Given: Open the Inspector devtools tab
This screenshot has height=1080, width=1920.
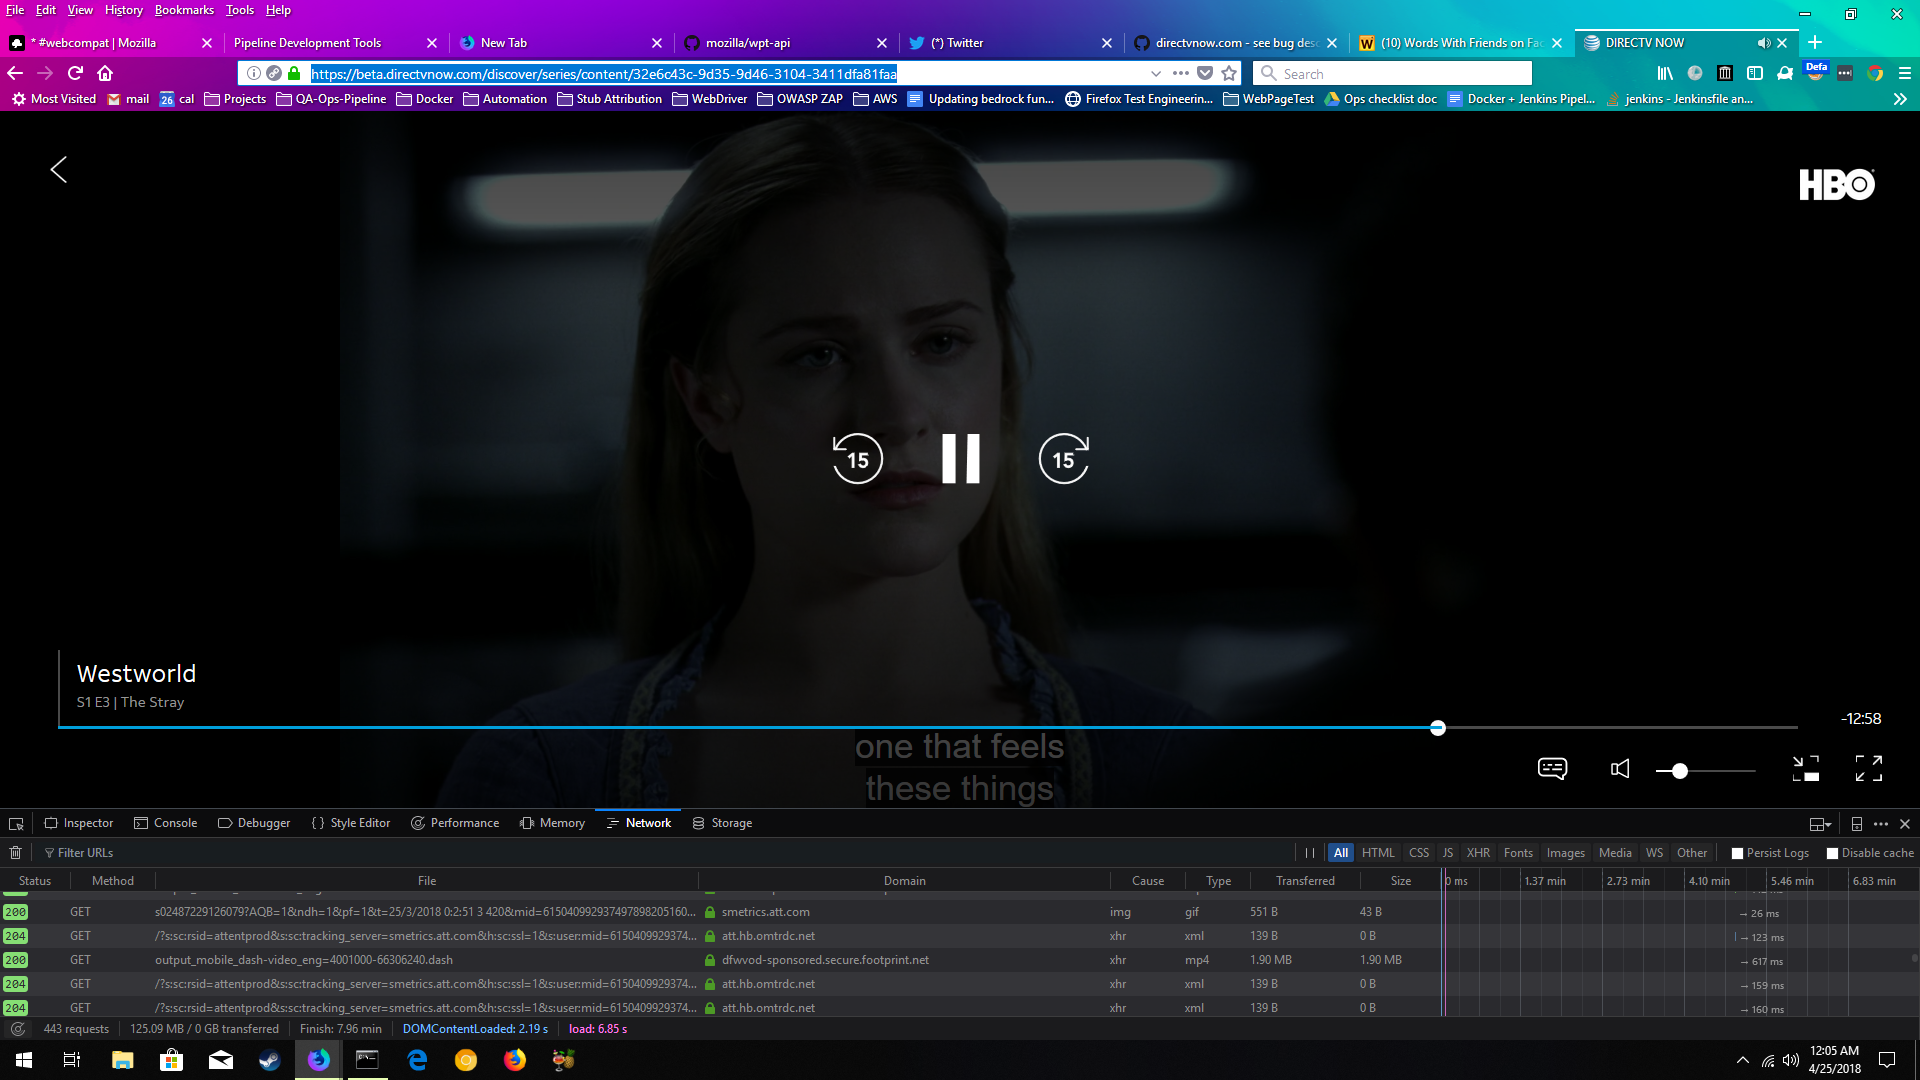Looking at the screenshot, I should [x=79, y=823].
